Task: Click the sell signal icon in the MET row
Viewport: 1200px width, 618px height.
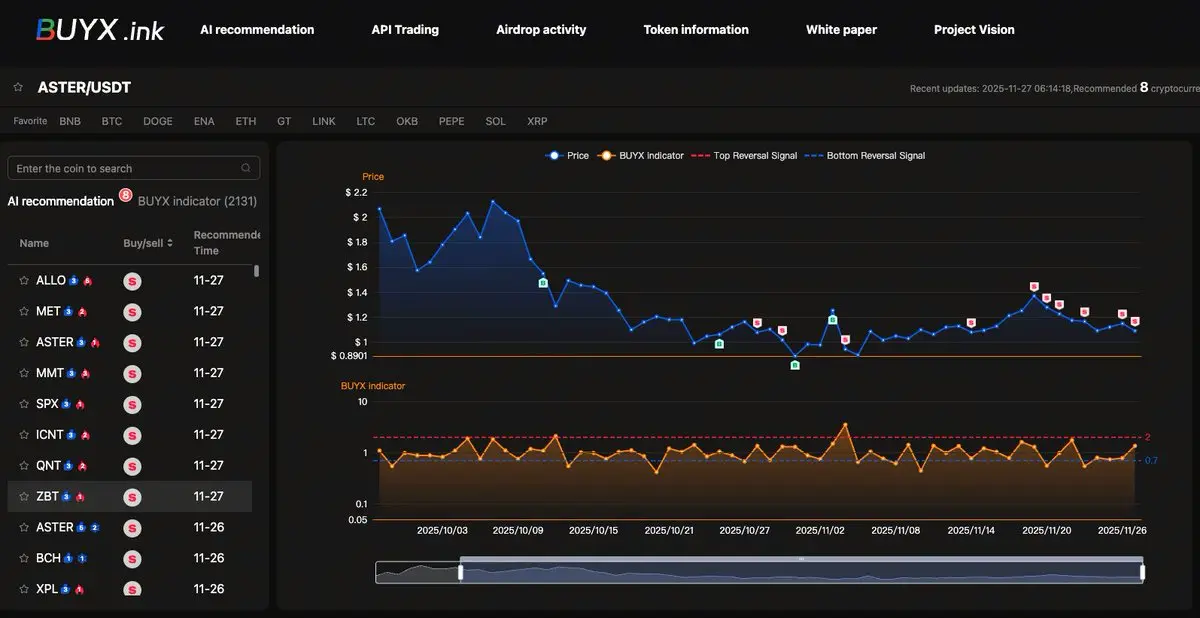Action: 132,312
